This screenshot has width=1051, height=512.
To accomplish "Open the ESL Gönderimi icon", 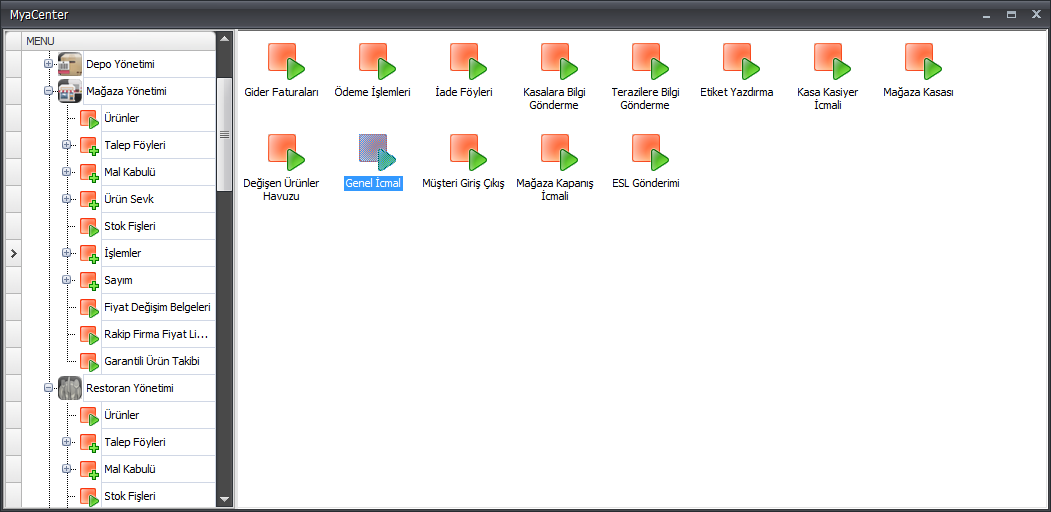I will (650, 152).
